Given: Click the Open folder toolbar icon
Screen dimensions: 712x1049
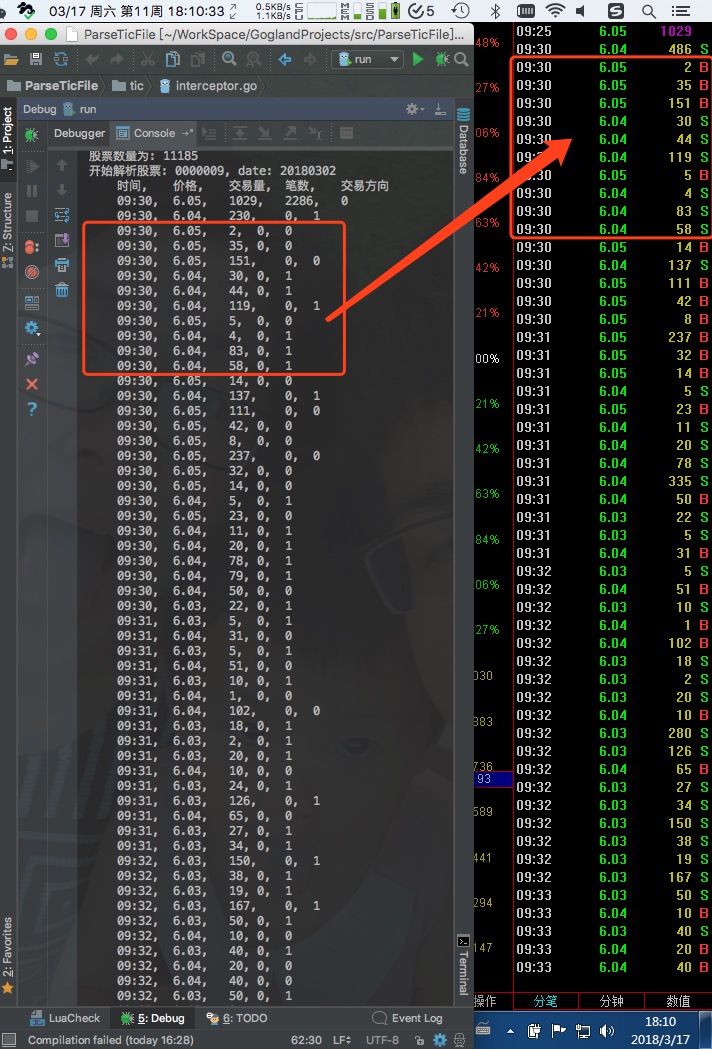Looking at the screenshot, I should (11, 60).
